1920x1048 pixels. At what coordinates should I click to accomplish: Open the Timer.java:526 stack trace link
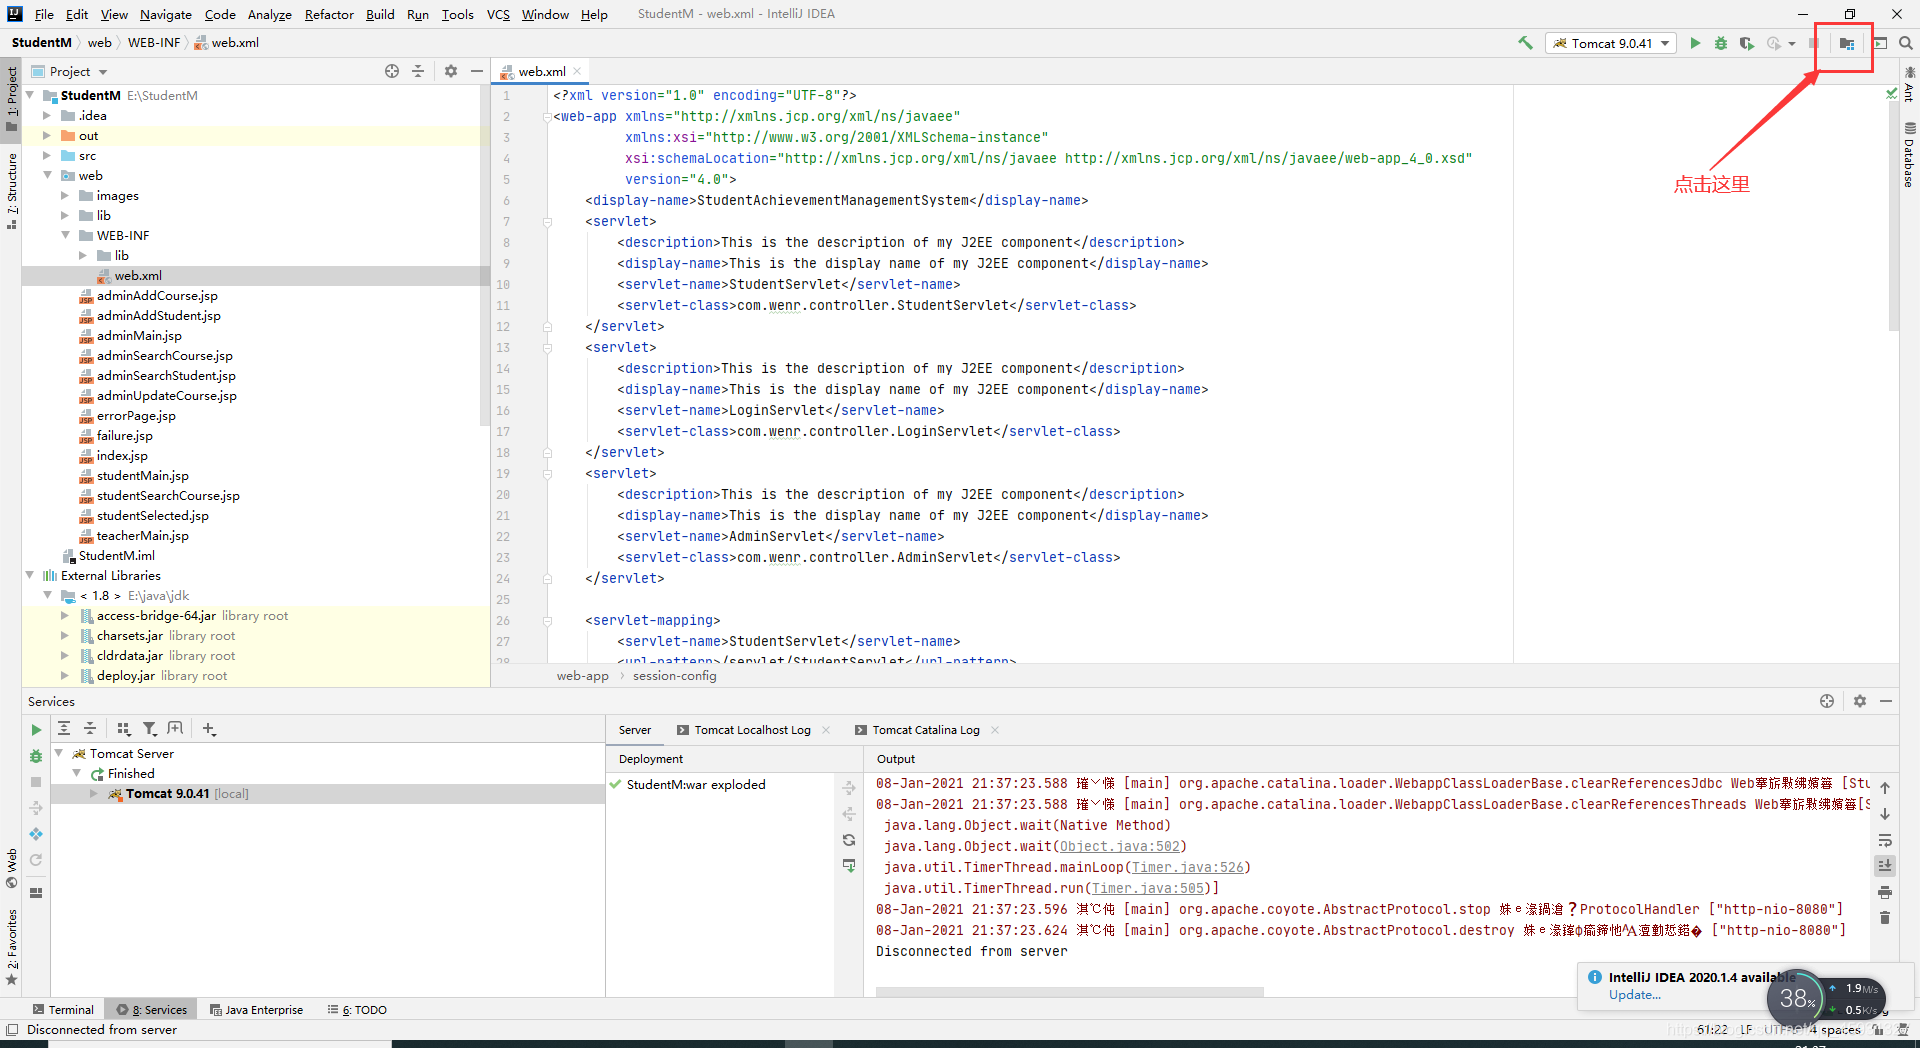click(1188, 867)
